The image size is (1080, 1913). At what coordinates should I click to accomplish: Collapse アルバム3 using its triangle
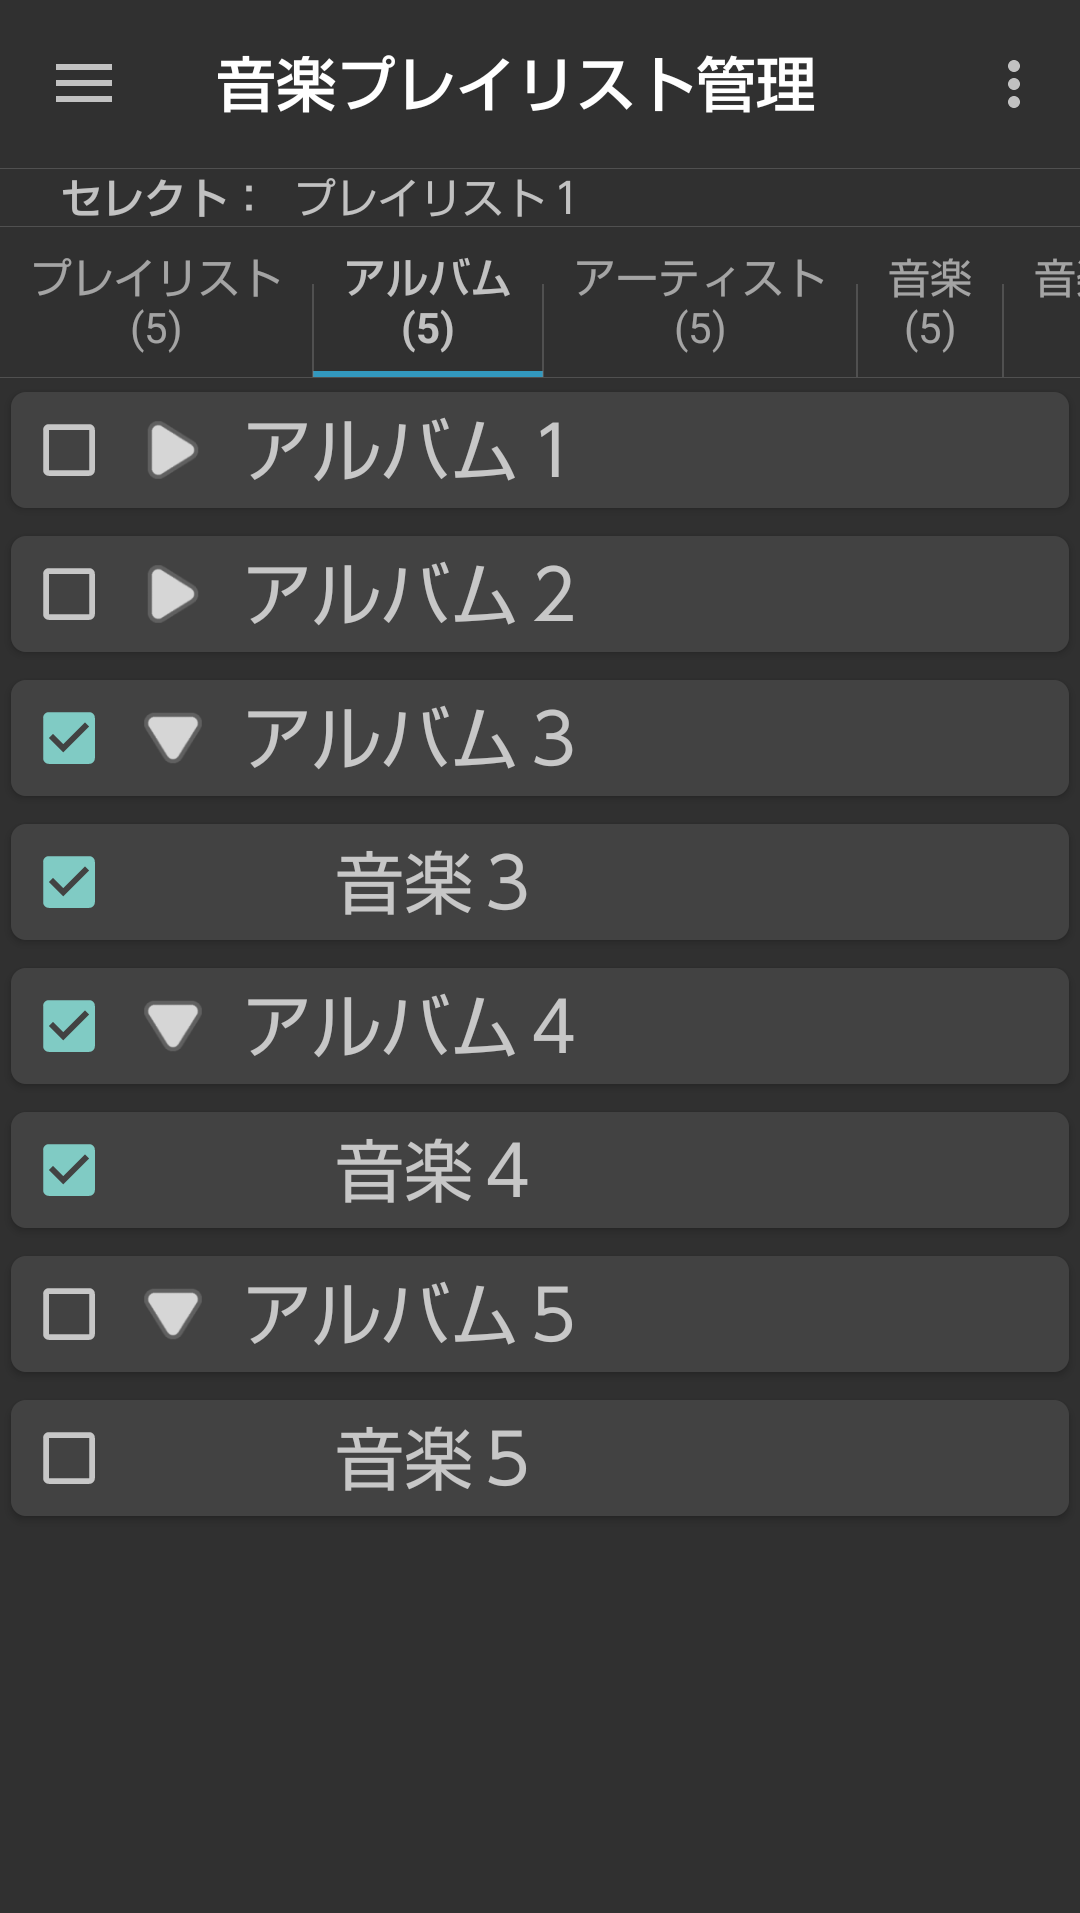pos(173,738)
